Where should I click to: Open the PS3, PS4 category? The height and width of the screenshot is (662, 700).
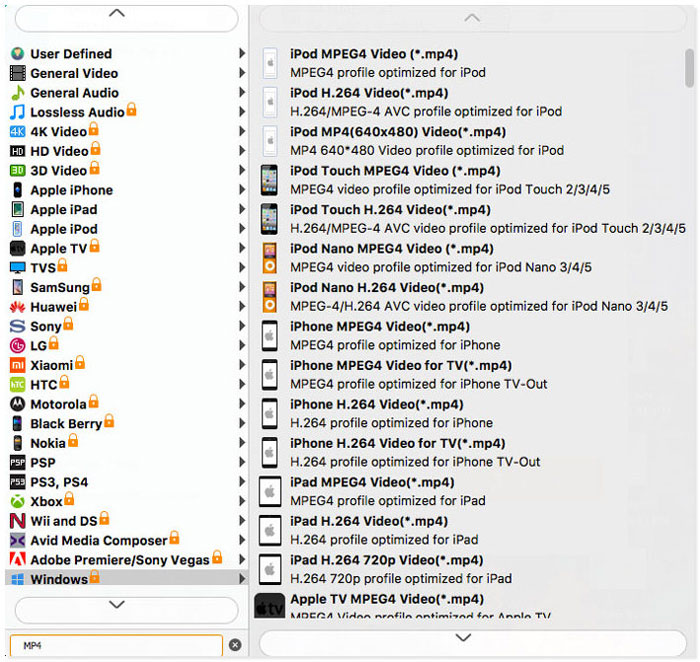tap(127, 482)
